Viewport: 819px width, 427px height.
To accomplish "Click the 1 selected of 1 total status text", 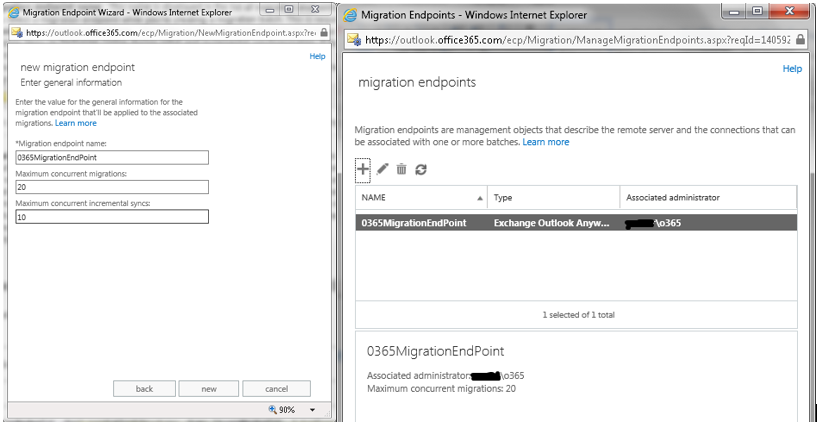I will click(578, 315).
